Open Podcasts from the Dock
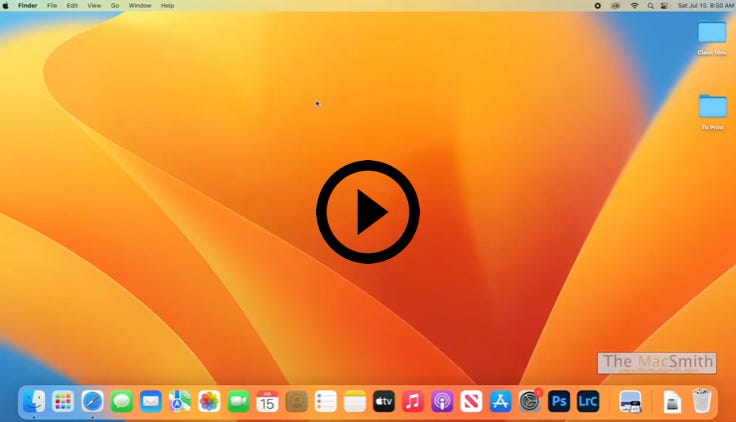Screen dimensions: 736x422 (x=442, y=401)
